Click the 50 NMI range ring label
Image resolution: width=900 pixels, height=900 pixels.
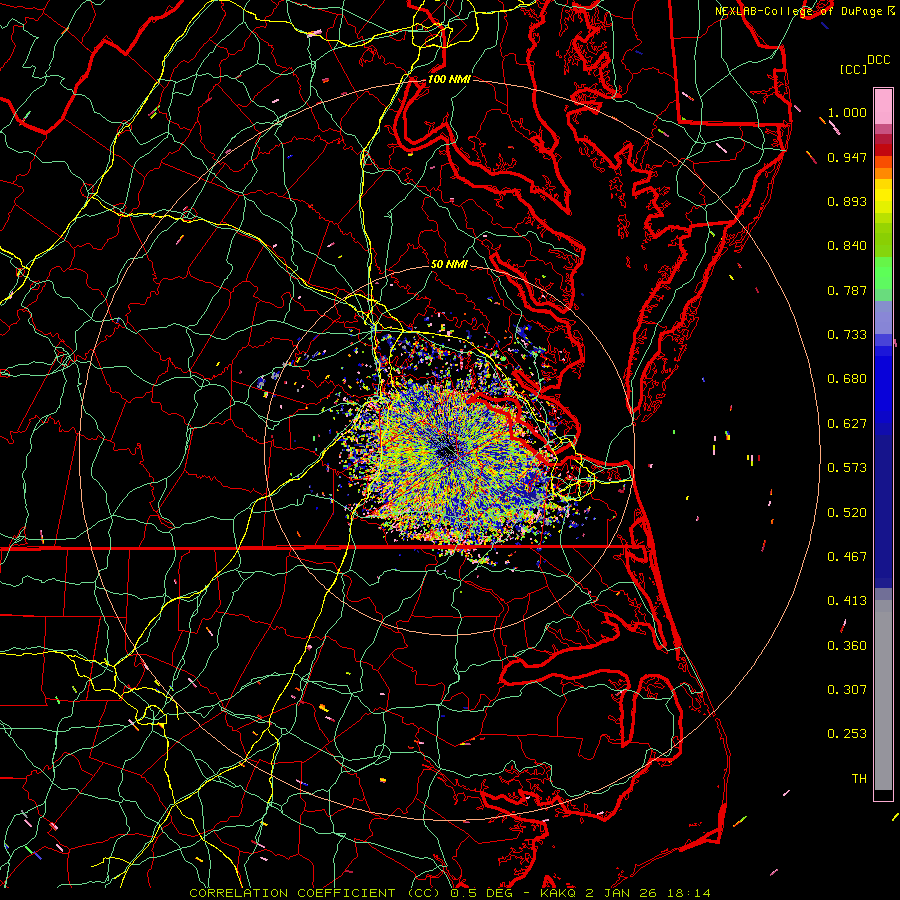coord(449,264)
